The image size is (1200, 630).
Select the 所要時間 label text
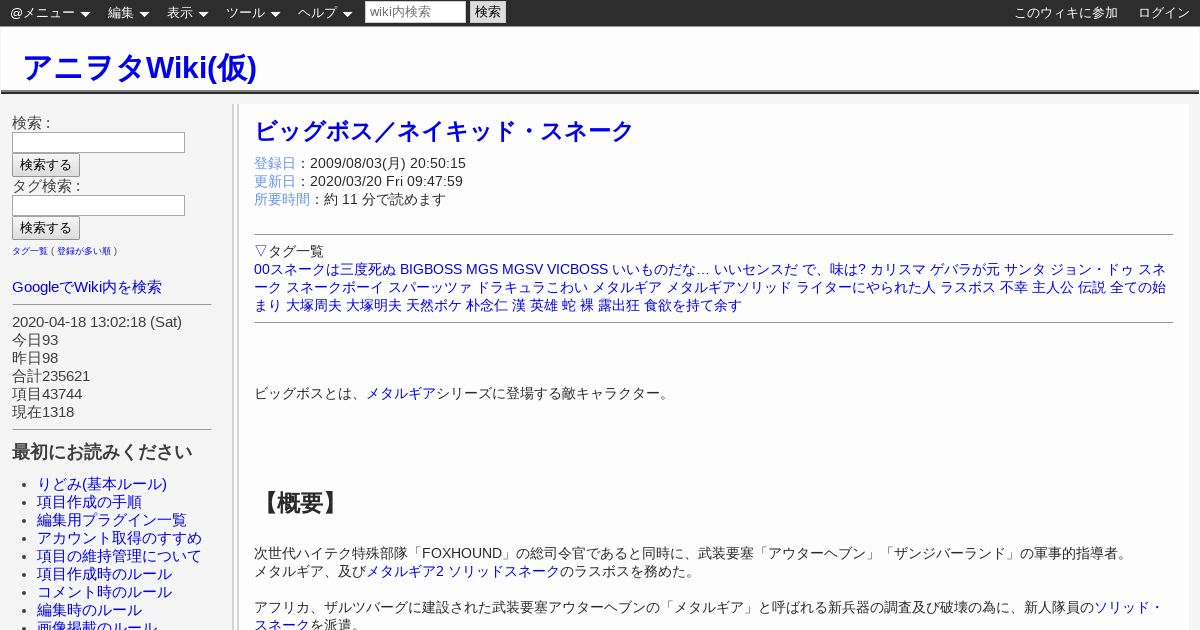pos(282,199)
